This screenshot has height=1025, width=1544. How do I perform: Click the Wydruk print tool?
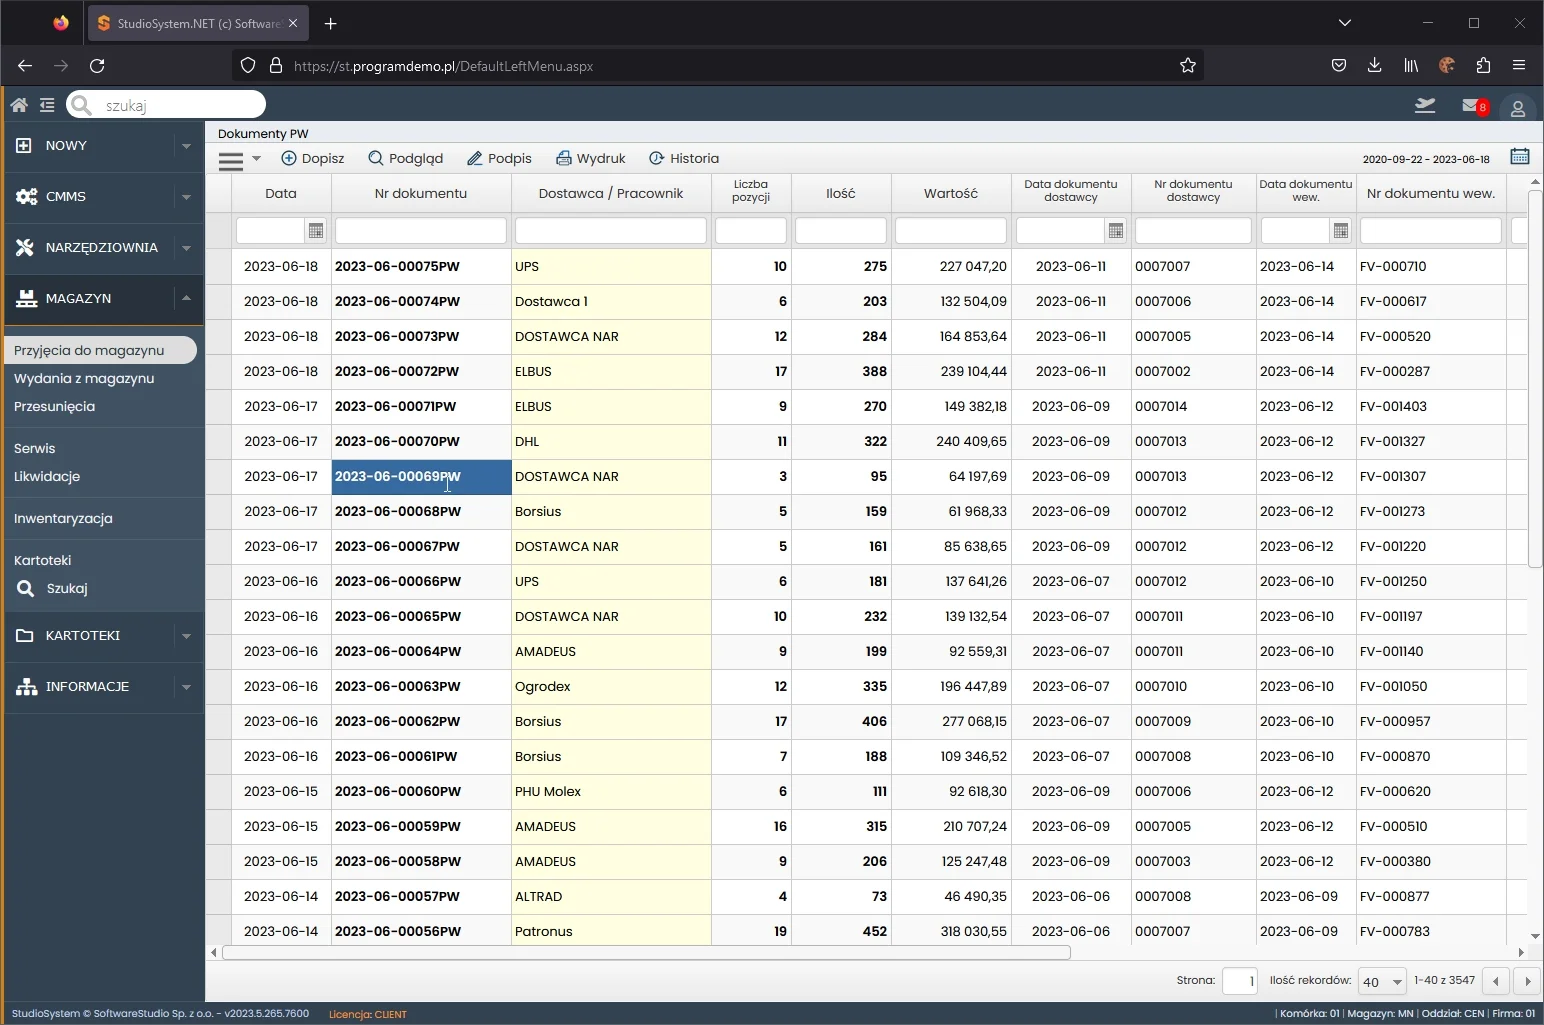tap(591, 158)
